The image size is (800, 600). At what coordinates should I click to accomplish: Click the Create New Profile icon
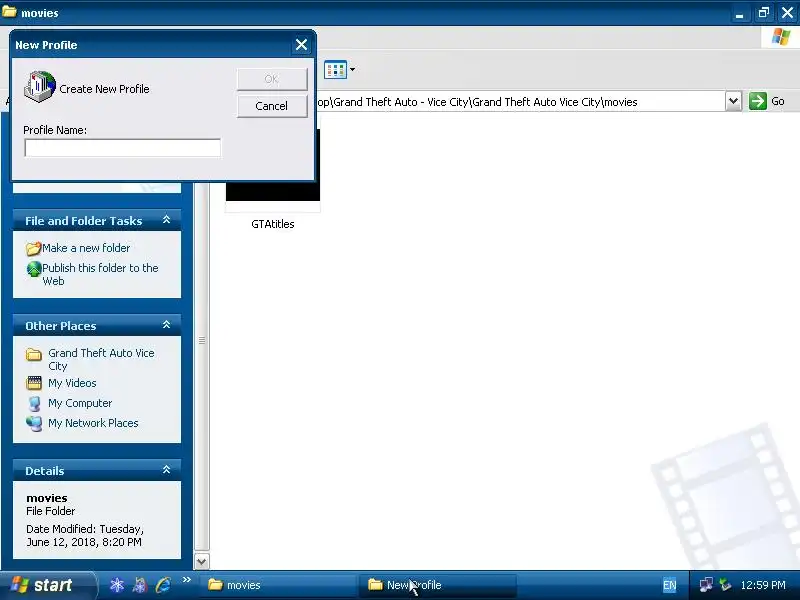tap(40, 87)
